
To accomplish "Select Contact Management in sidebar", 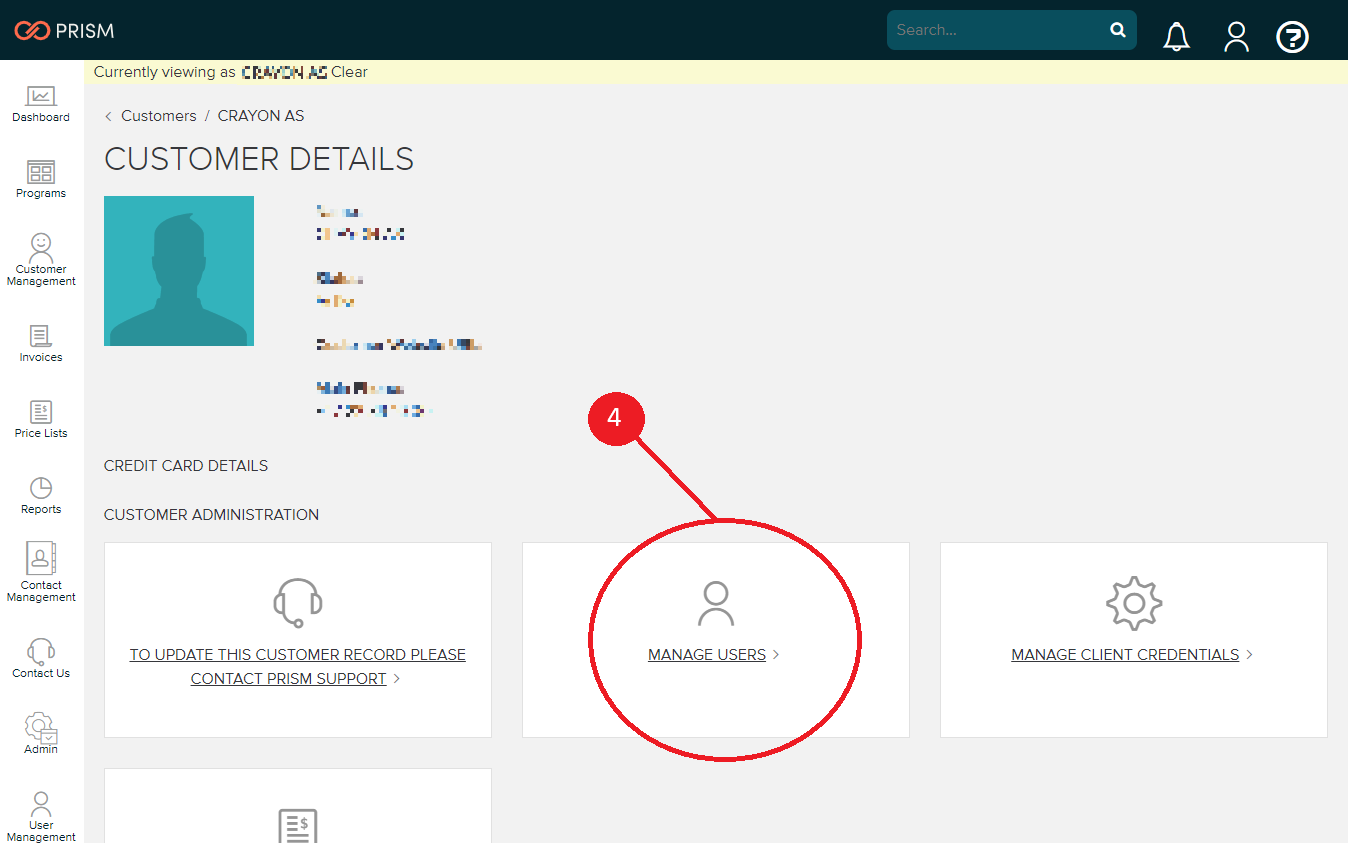I will pyautogui.click(x=41, y=573).
